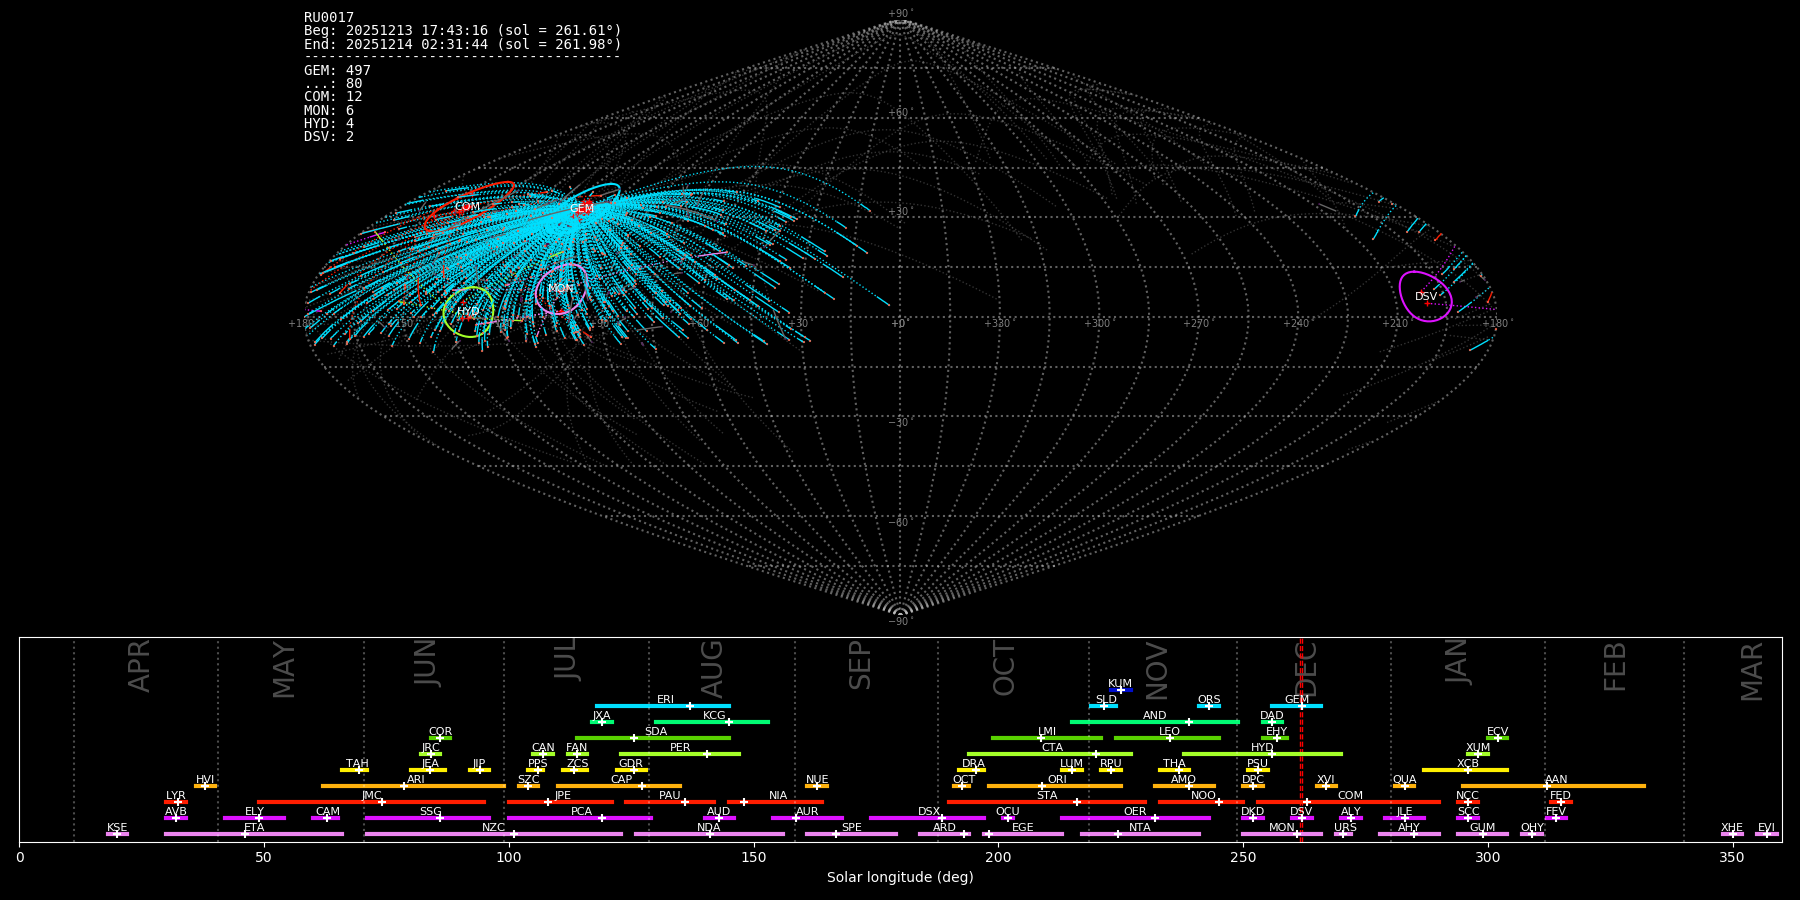Image resolution: width=1800 pixels, height=900 pixels.
Task: Click the SDA shower label in timeline
Action: (655, 732)
